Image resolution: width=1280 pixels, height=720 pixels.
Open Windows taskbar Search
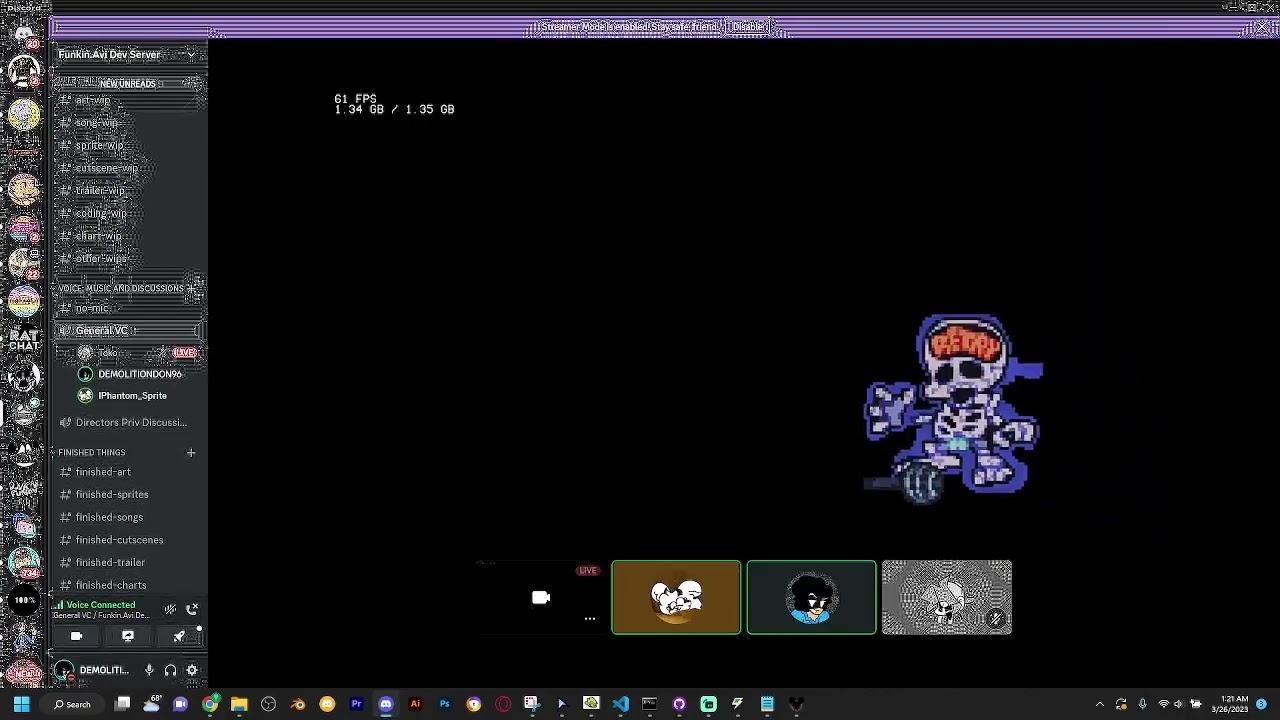click(x=72, y=705)
